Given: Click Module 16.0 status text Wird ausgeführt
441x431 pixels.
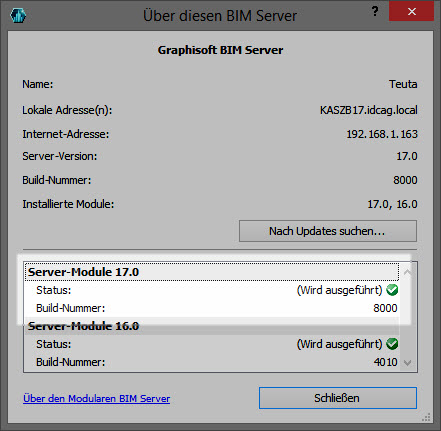Looking at the screenshot, I should click(x=339, y=344).
